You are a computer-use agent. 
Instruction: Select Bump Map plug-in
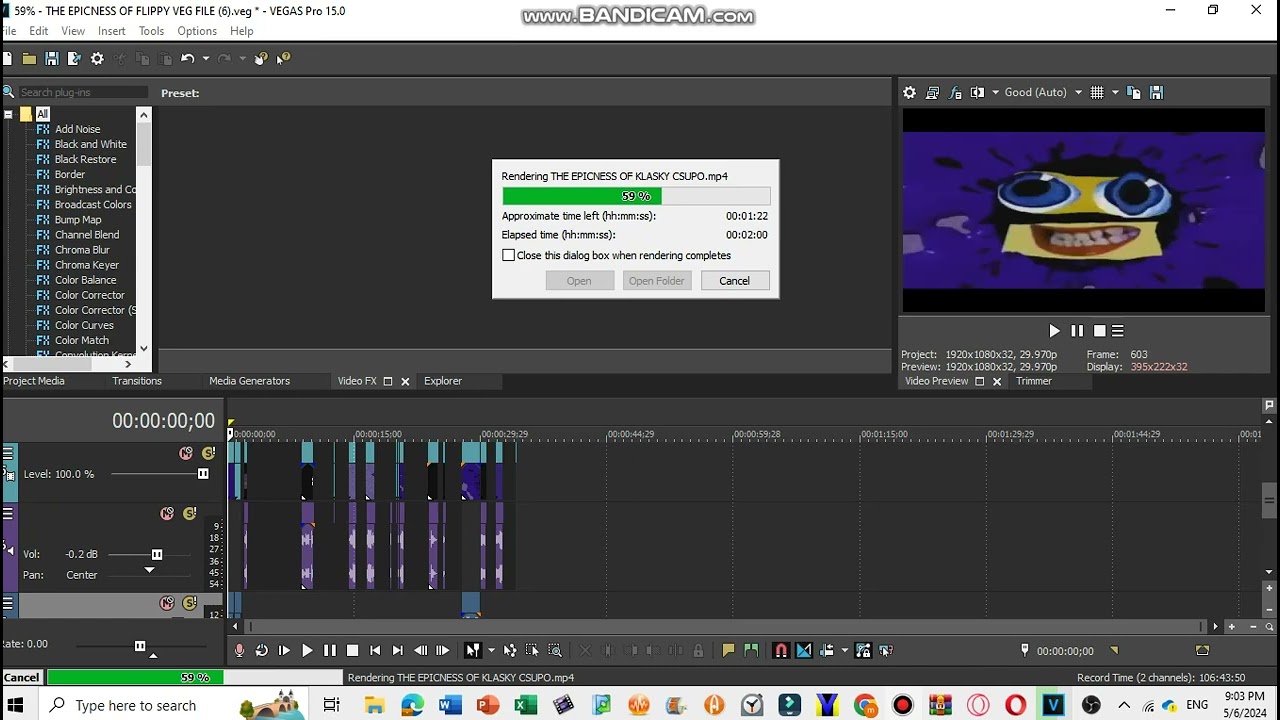click(78, 220)
